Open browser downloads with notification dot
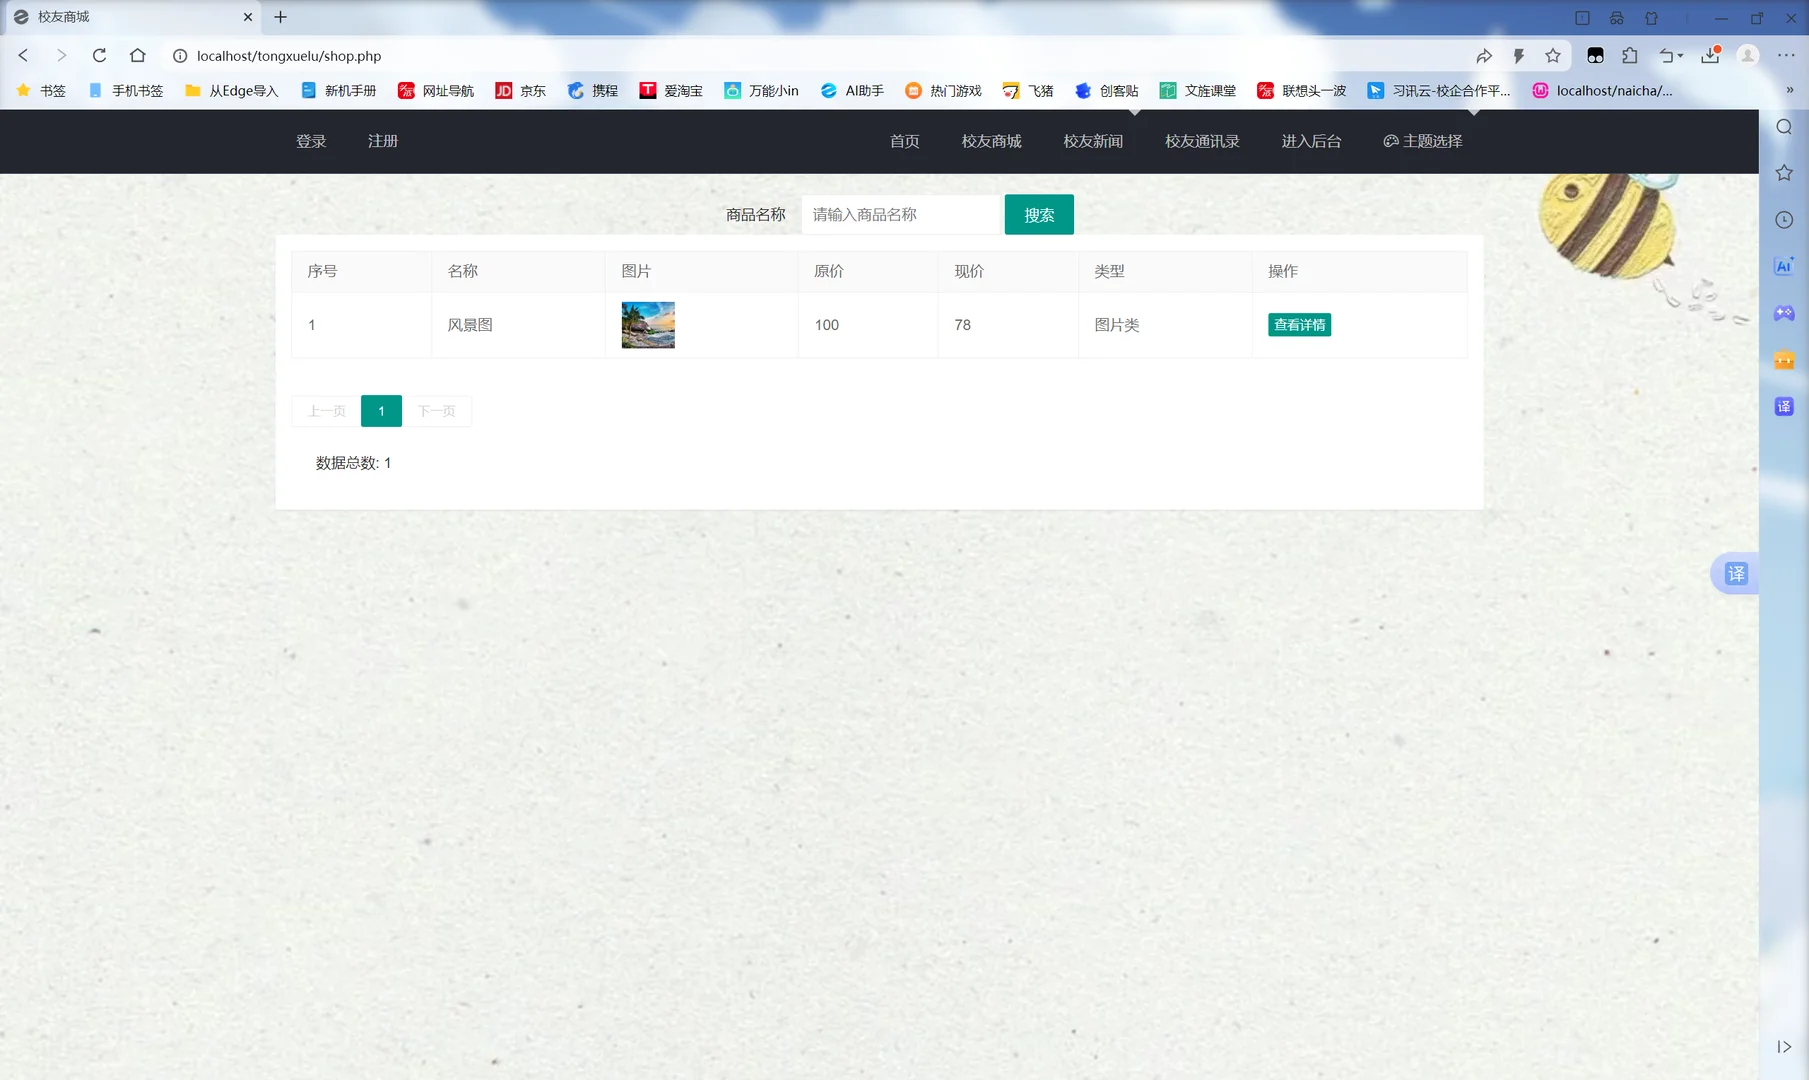The width and height of the screenshot is (1809, 1080). [x=1710, y=55]
